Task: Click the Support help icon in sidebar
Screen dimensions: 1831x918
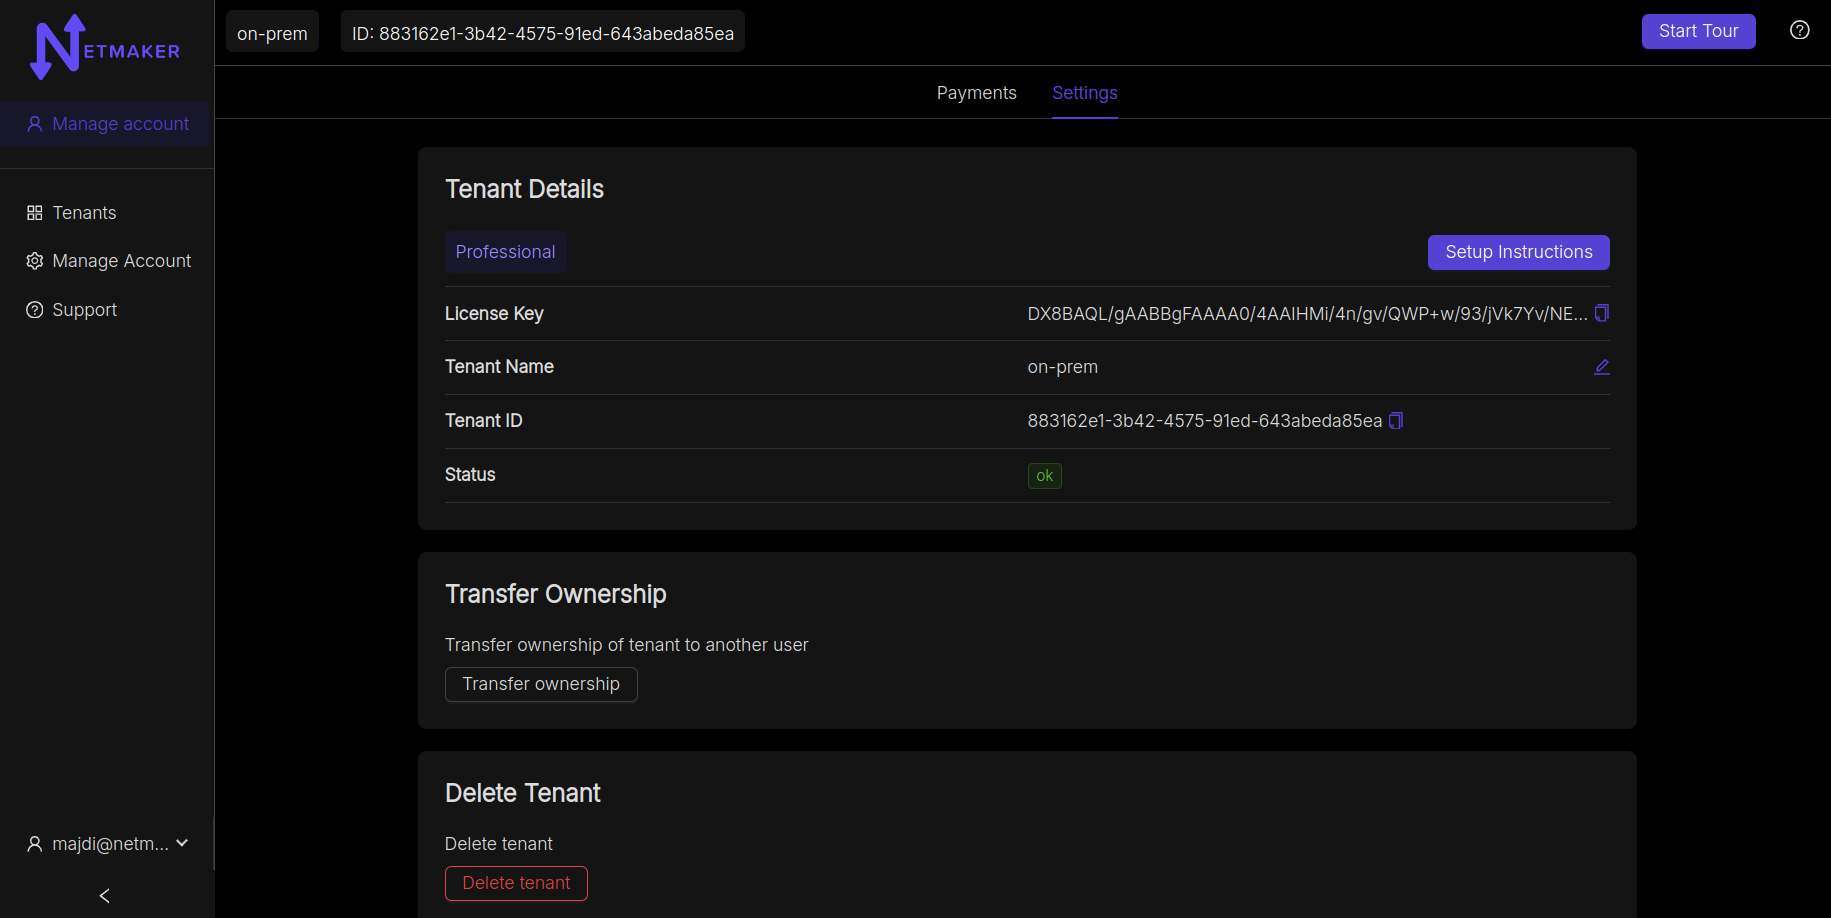Action: point(35,310)
